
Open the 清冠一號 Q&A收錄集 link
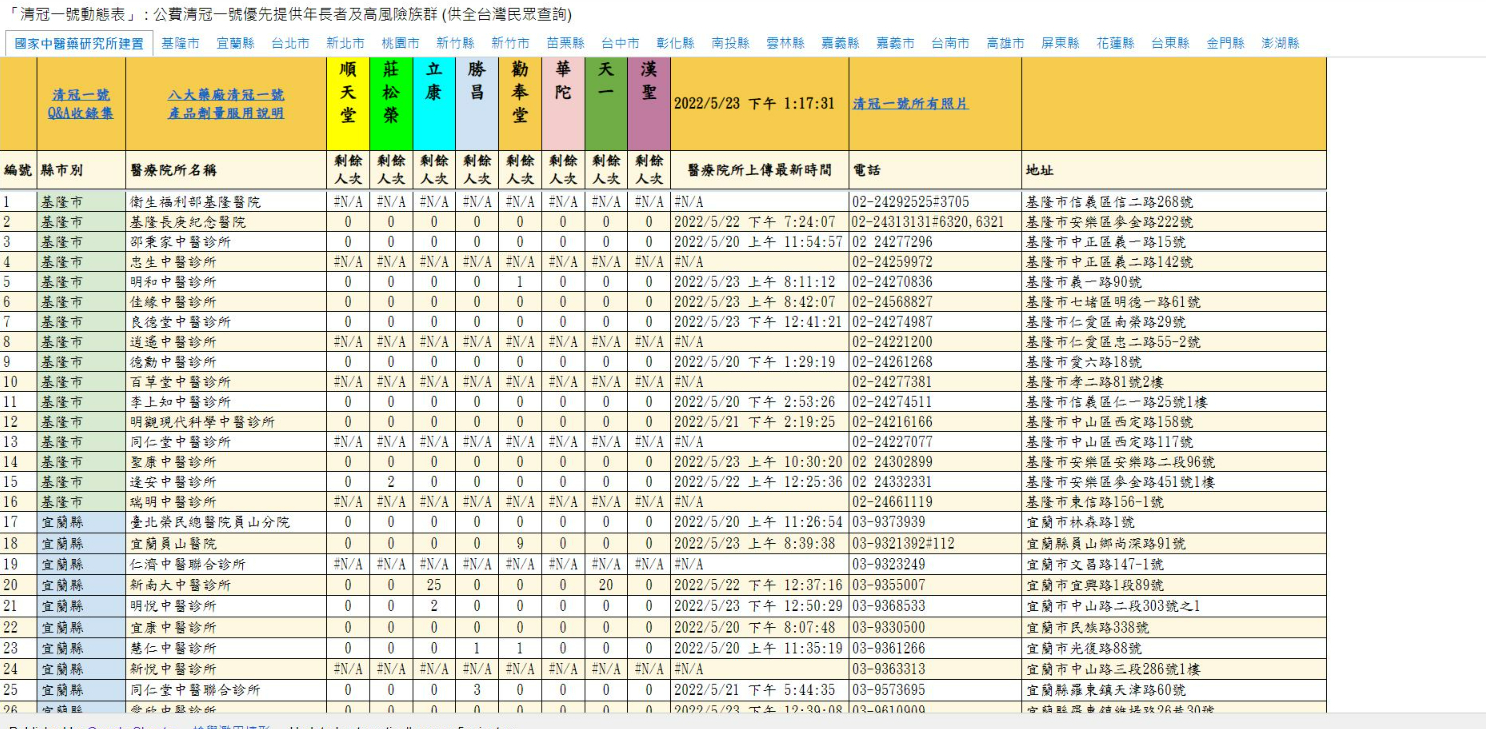click(81, 104)
